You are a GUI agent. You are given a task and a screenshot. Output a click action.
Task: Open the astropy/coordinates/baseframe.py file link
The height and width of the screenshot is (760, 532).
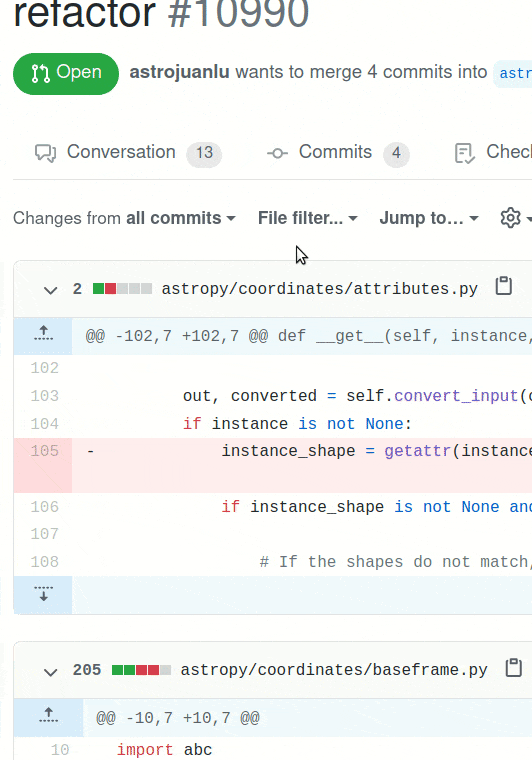(334, 670)
